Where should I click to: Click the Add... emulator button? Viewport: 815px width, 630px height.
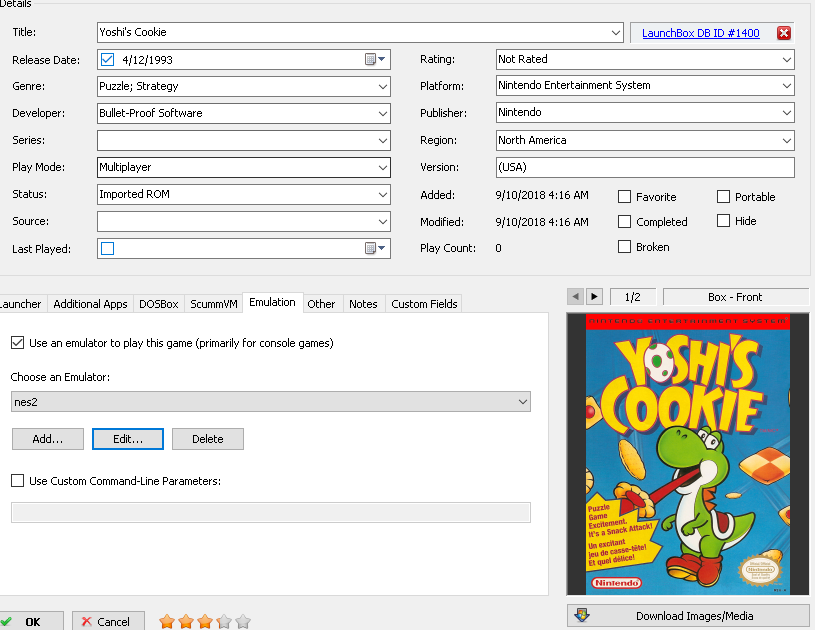tap(48, 439)
